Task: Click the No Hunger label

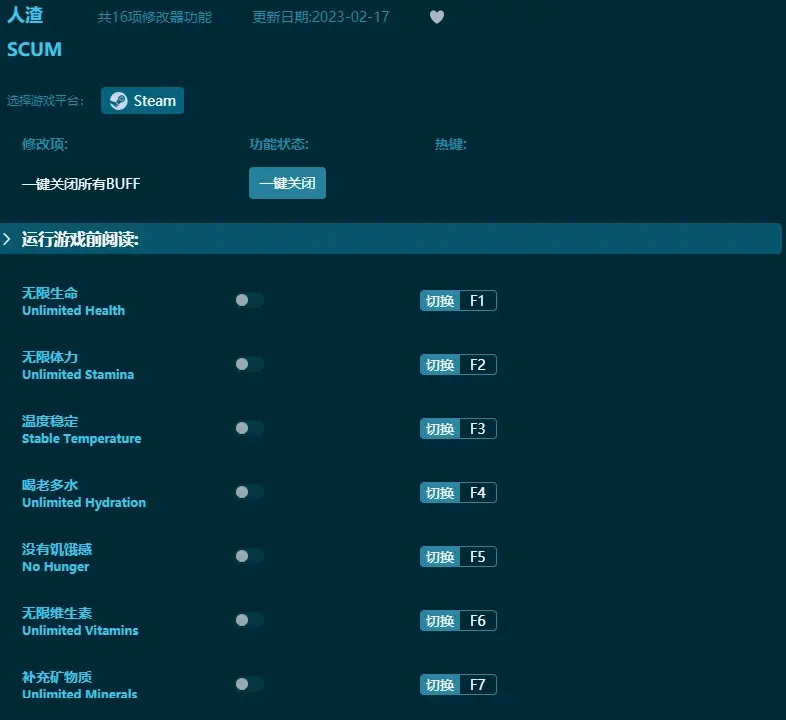Action: (56, 567)
